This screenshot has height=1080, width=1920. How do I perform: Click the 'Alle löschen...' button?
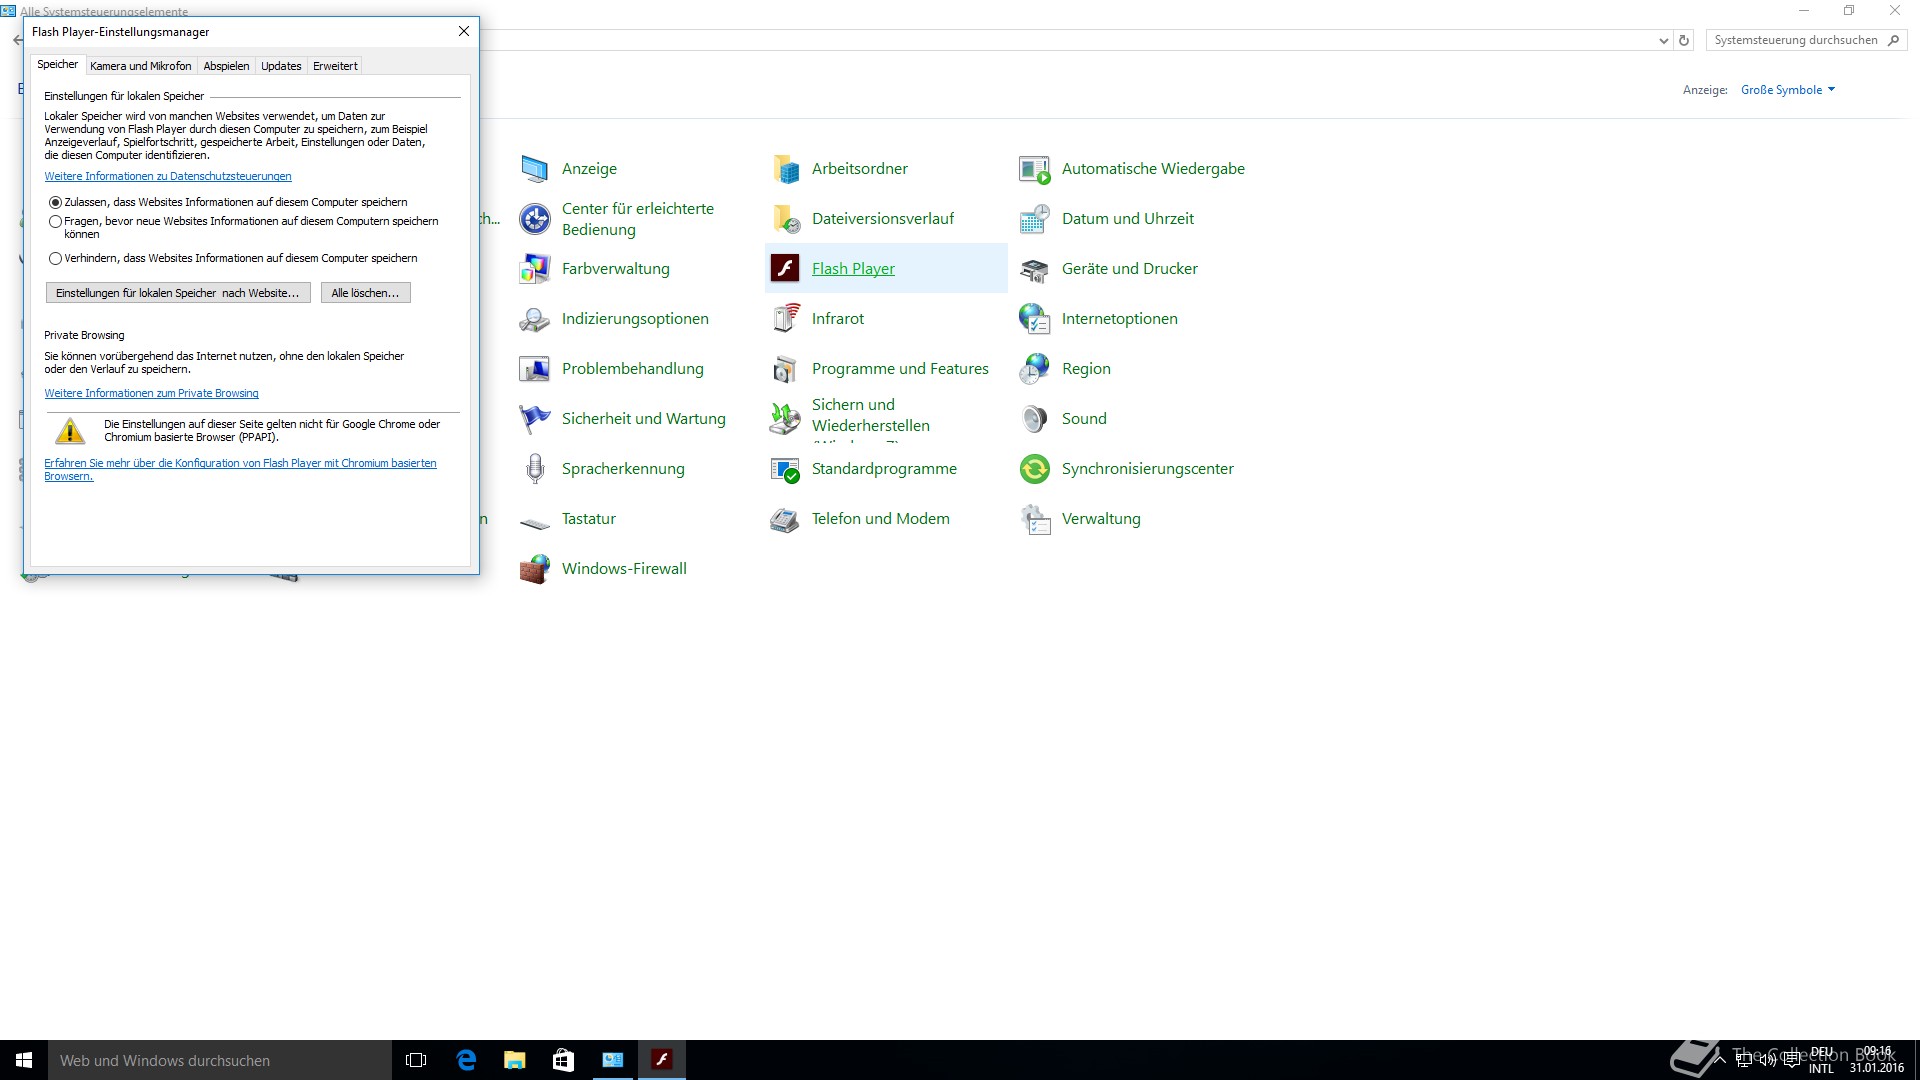pyautogui.click(x=365, y=293)
